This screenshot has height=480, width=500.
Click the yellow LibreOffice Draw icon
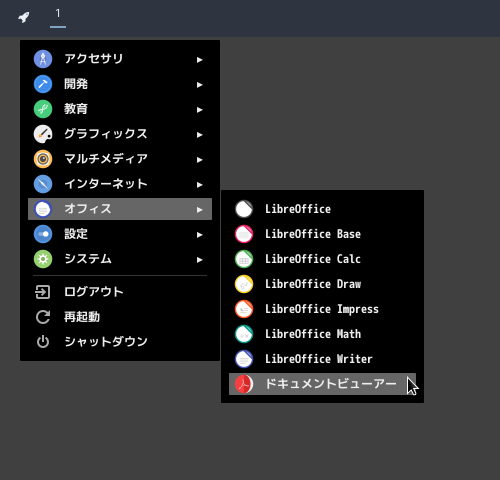click(x=244, y=284)
